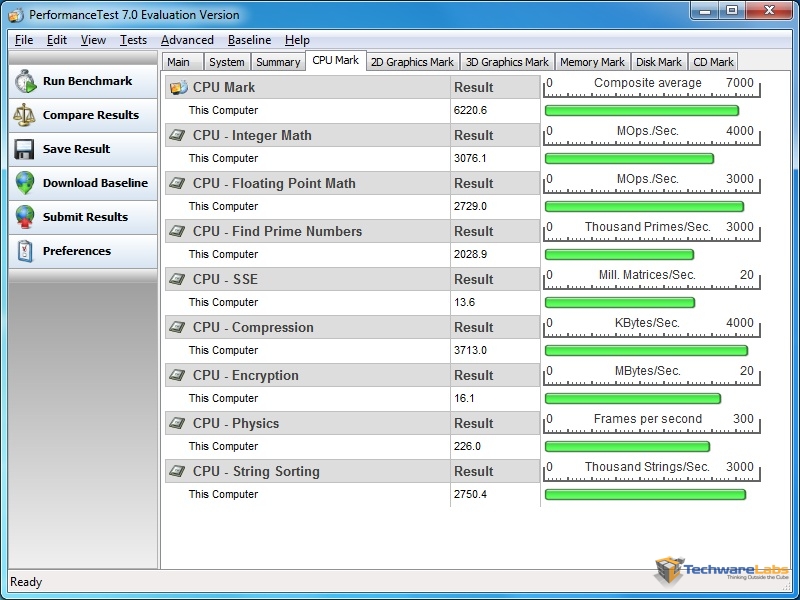Click the Submit Results globe icon
The height and width of the screenshot is (600, 800).
(x=25, y=218)
